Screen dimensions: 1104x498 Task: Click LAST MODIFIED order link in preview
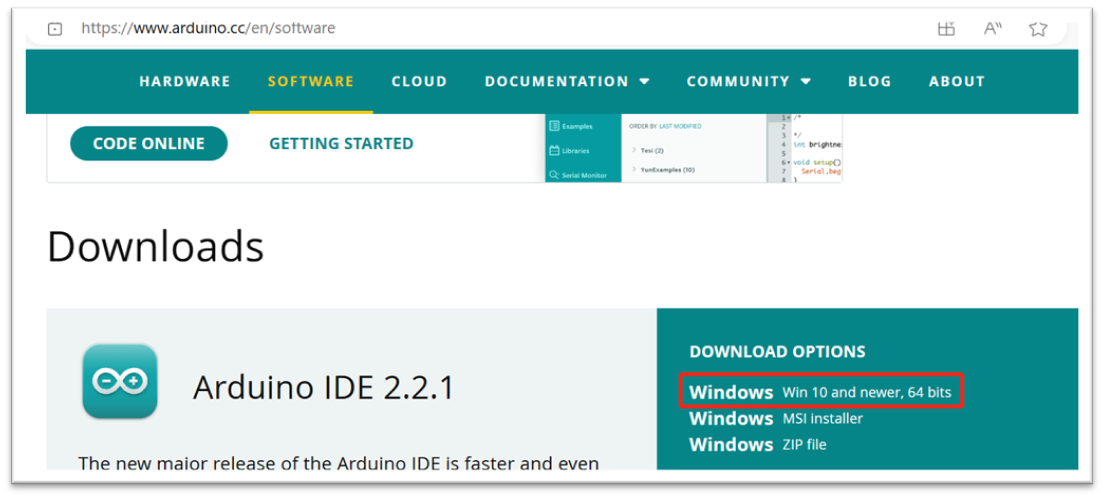coord(679,126)
